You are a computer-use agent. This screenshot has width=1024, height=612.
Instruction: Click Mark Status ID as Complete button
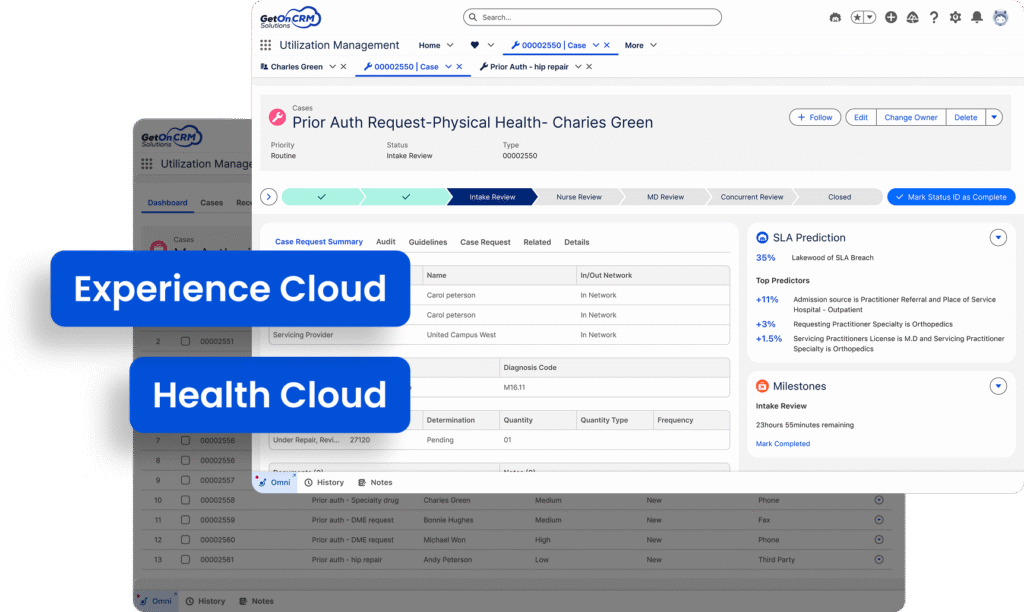click(951, 197)
